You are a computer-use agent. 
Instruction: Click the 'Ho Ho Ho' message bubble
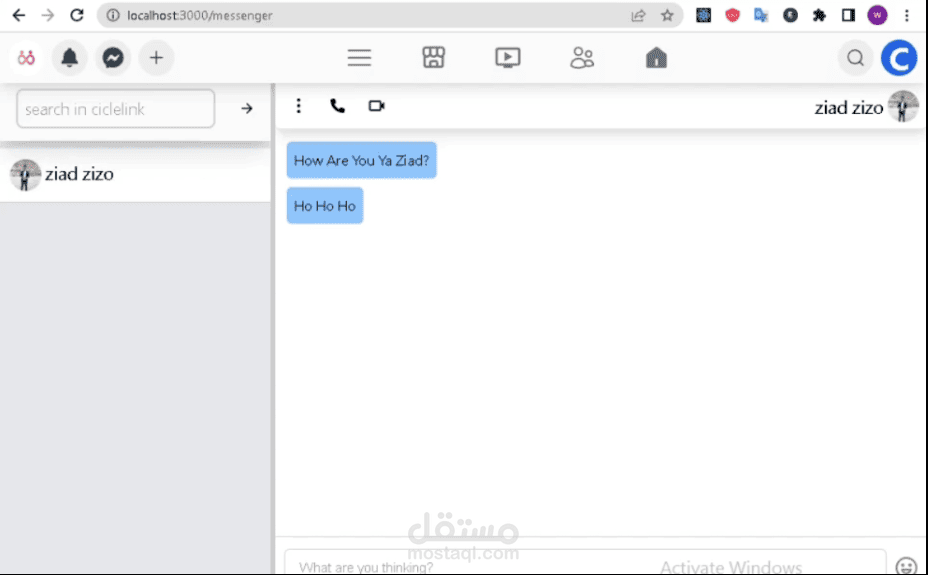pyautogui.click(x=325, y=206)
